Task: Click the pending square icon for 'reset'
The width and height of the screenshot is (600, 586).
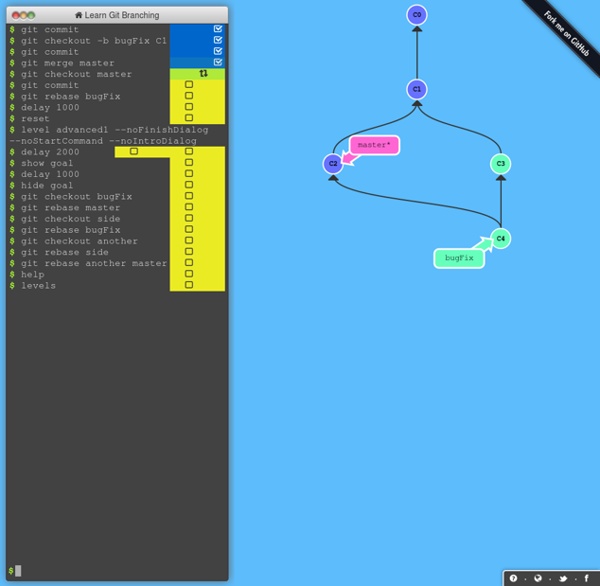Action: 189,118
